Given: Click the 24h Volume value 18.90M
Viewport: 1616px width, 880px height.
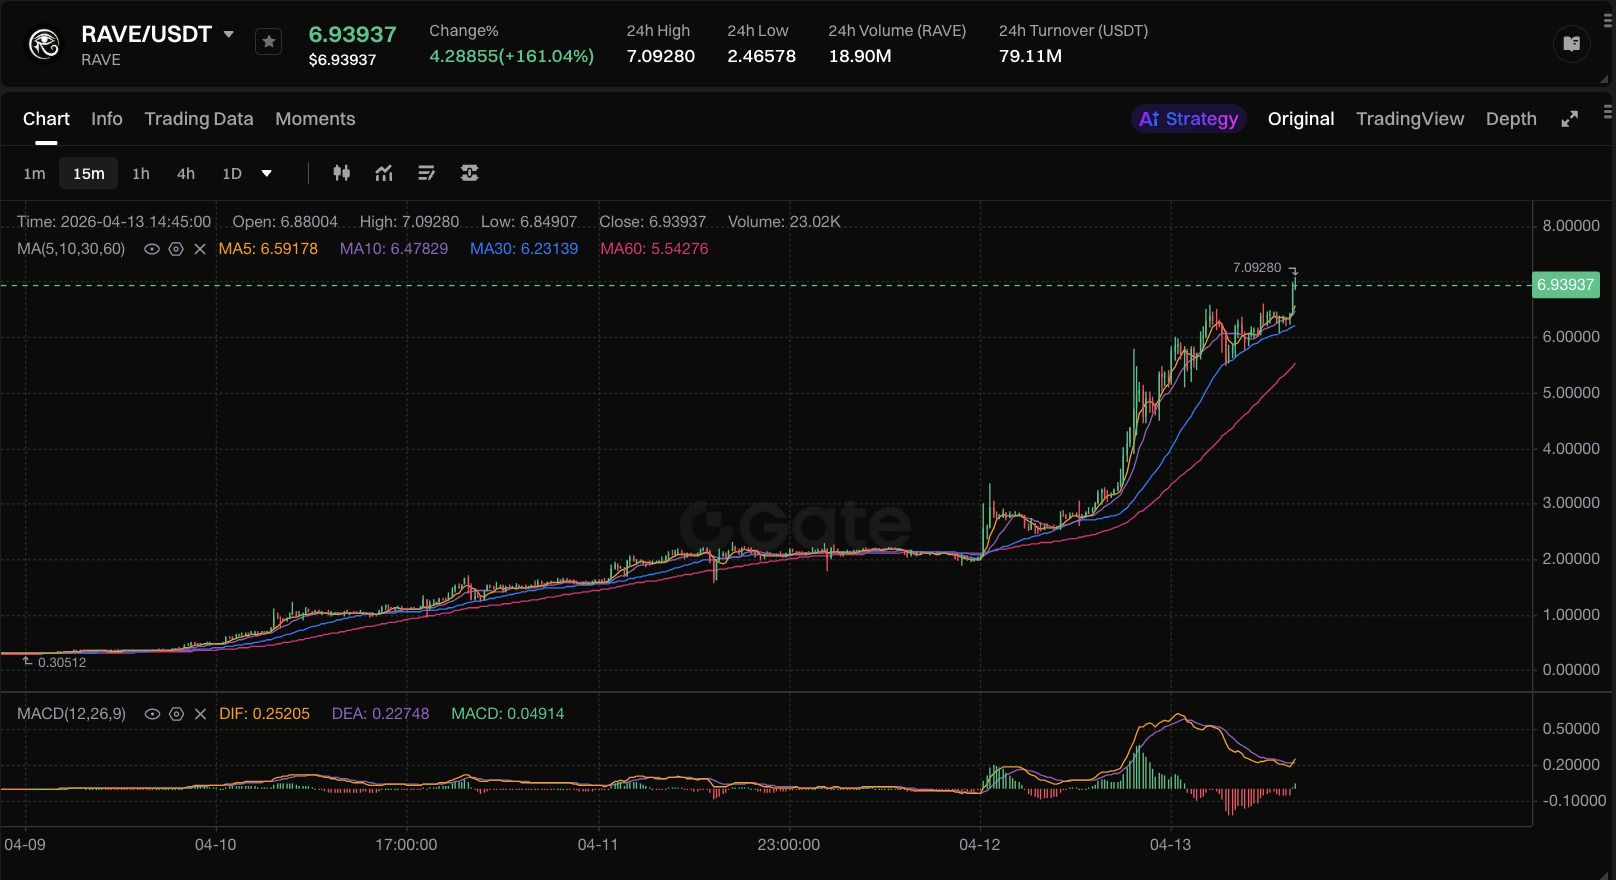Looking at the screenshot, I should coord(860,56).
